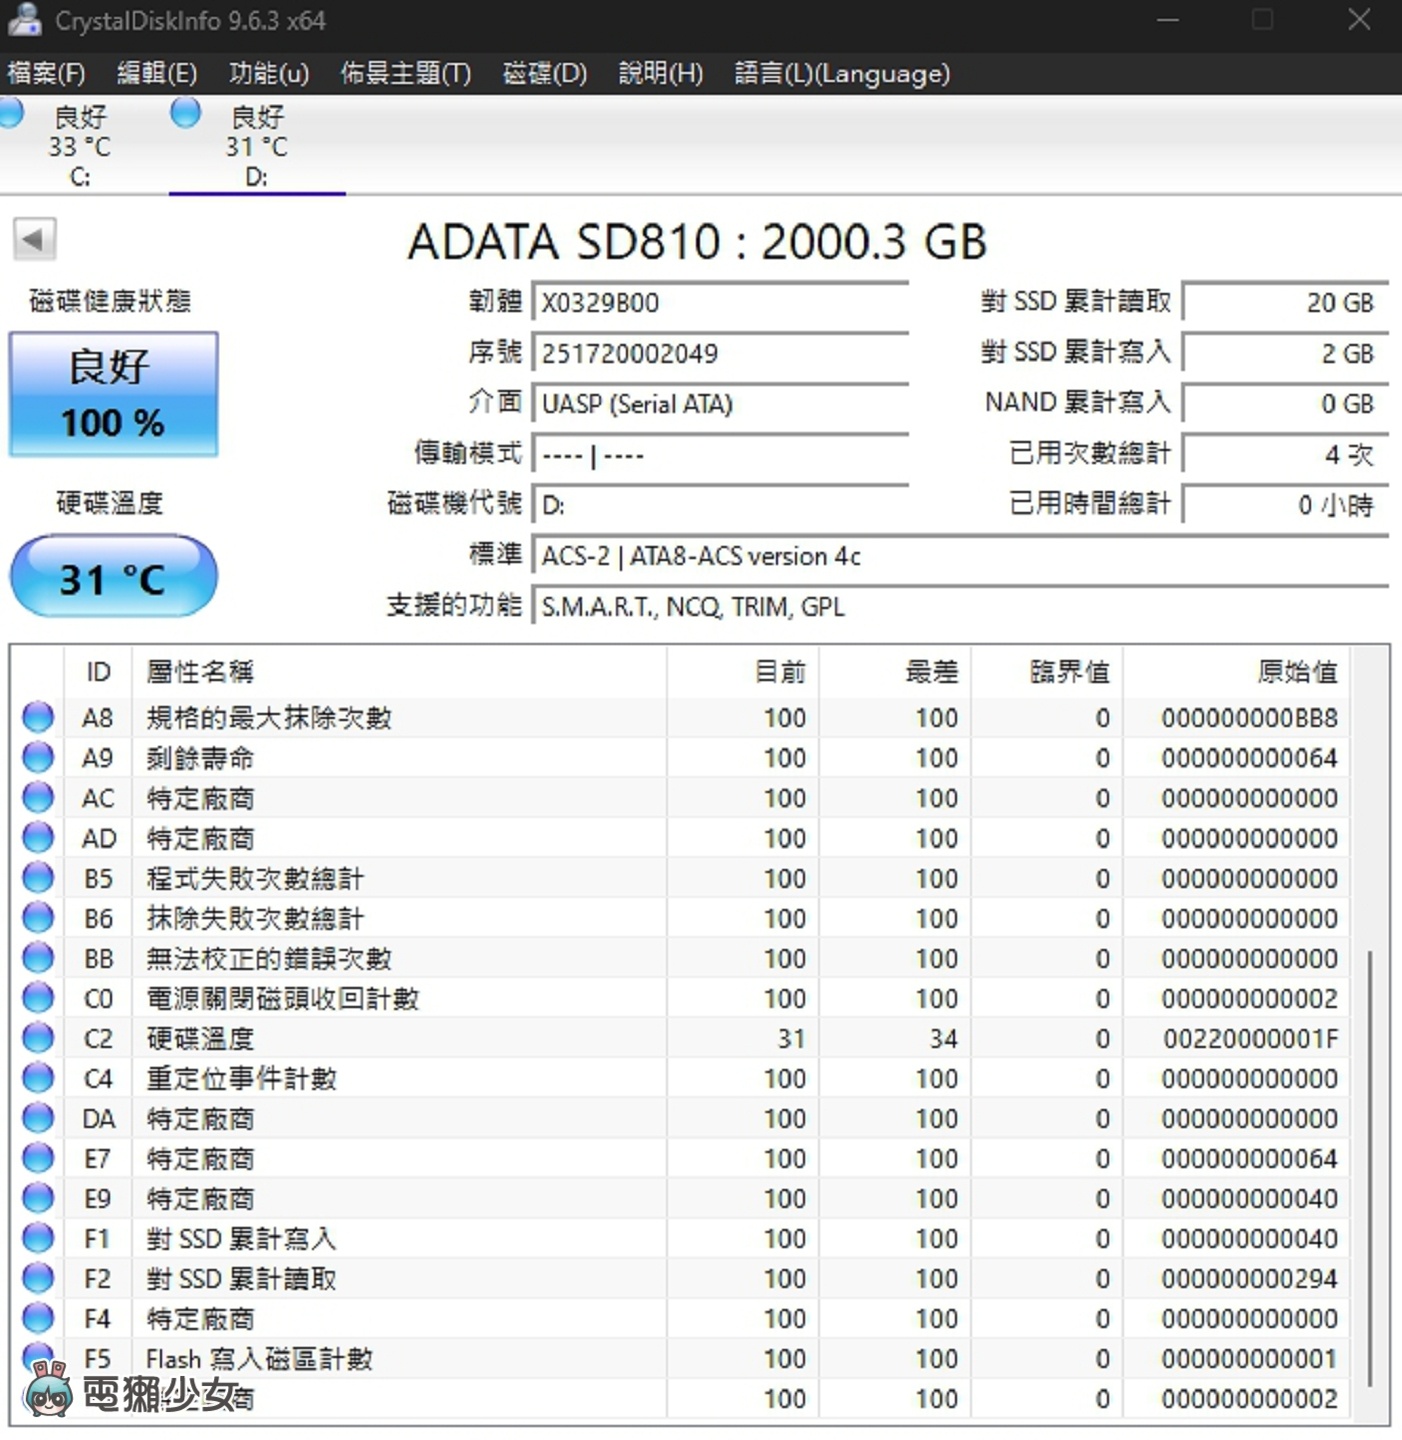Click the previous disk arrow button
The height and width of the screenshot is (1440, 1402).
(x=34, y=239)
